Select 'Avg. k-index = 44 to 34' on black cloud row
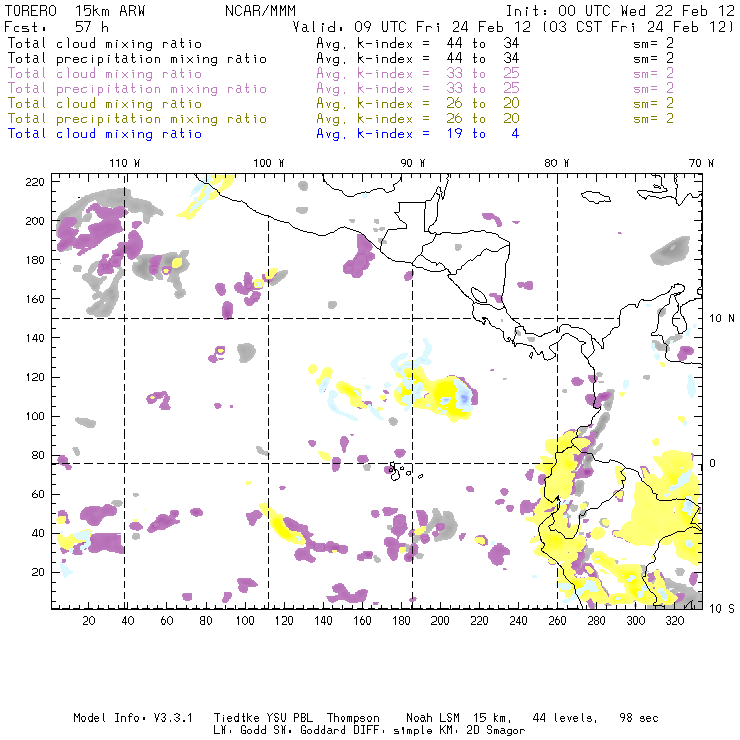Viewport: 740px width, 740px height. 418,44
